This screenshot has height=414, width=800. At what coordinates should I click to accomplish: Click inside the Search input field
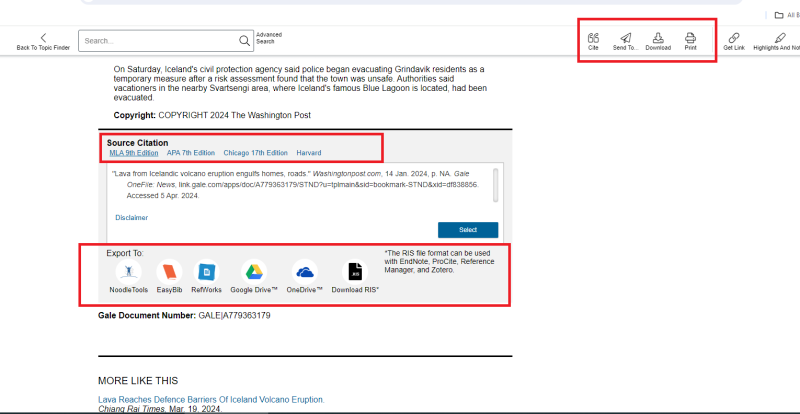tap(158, 41)
